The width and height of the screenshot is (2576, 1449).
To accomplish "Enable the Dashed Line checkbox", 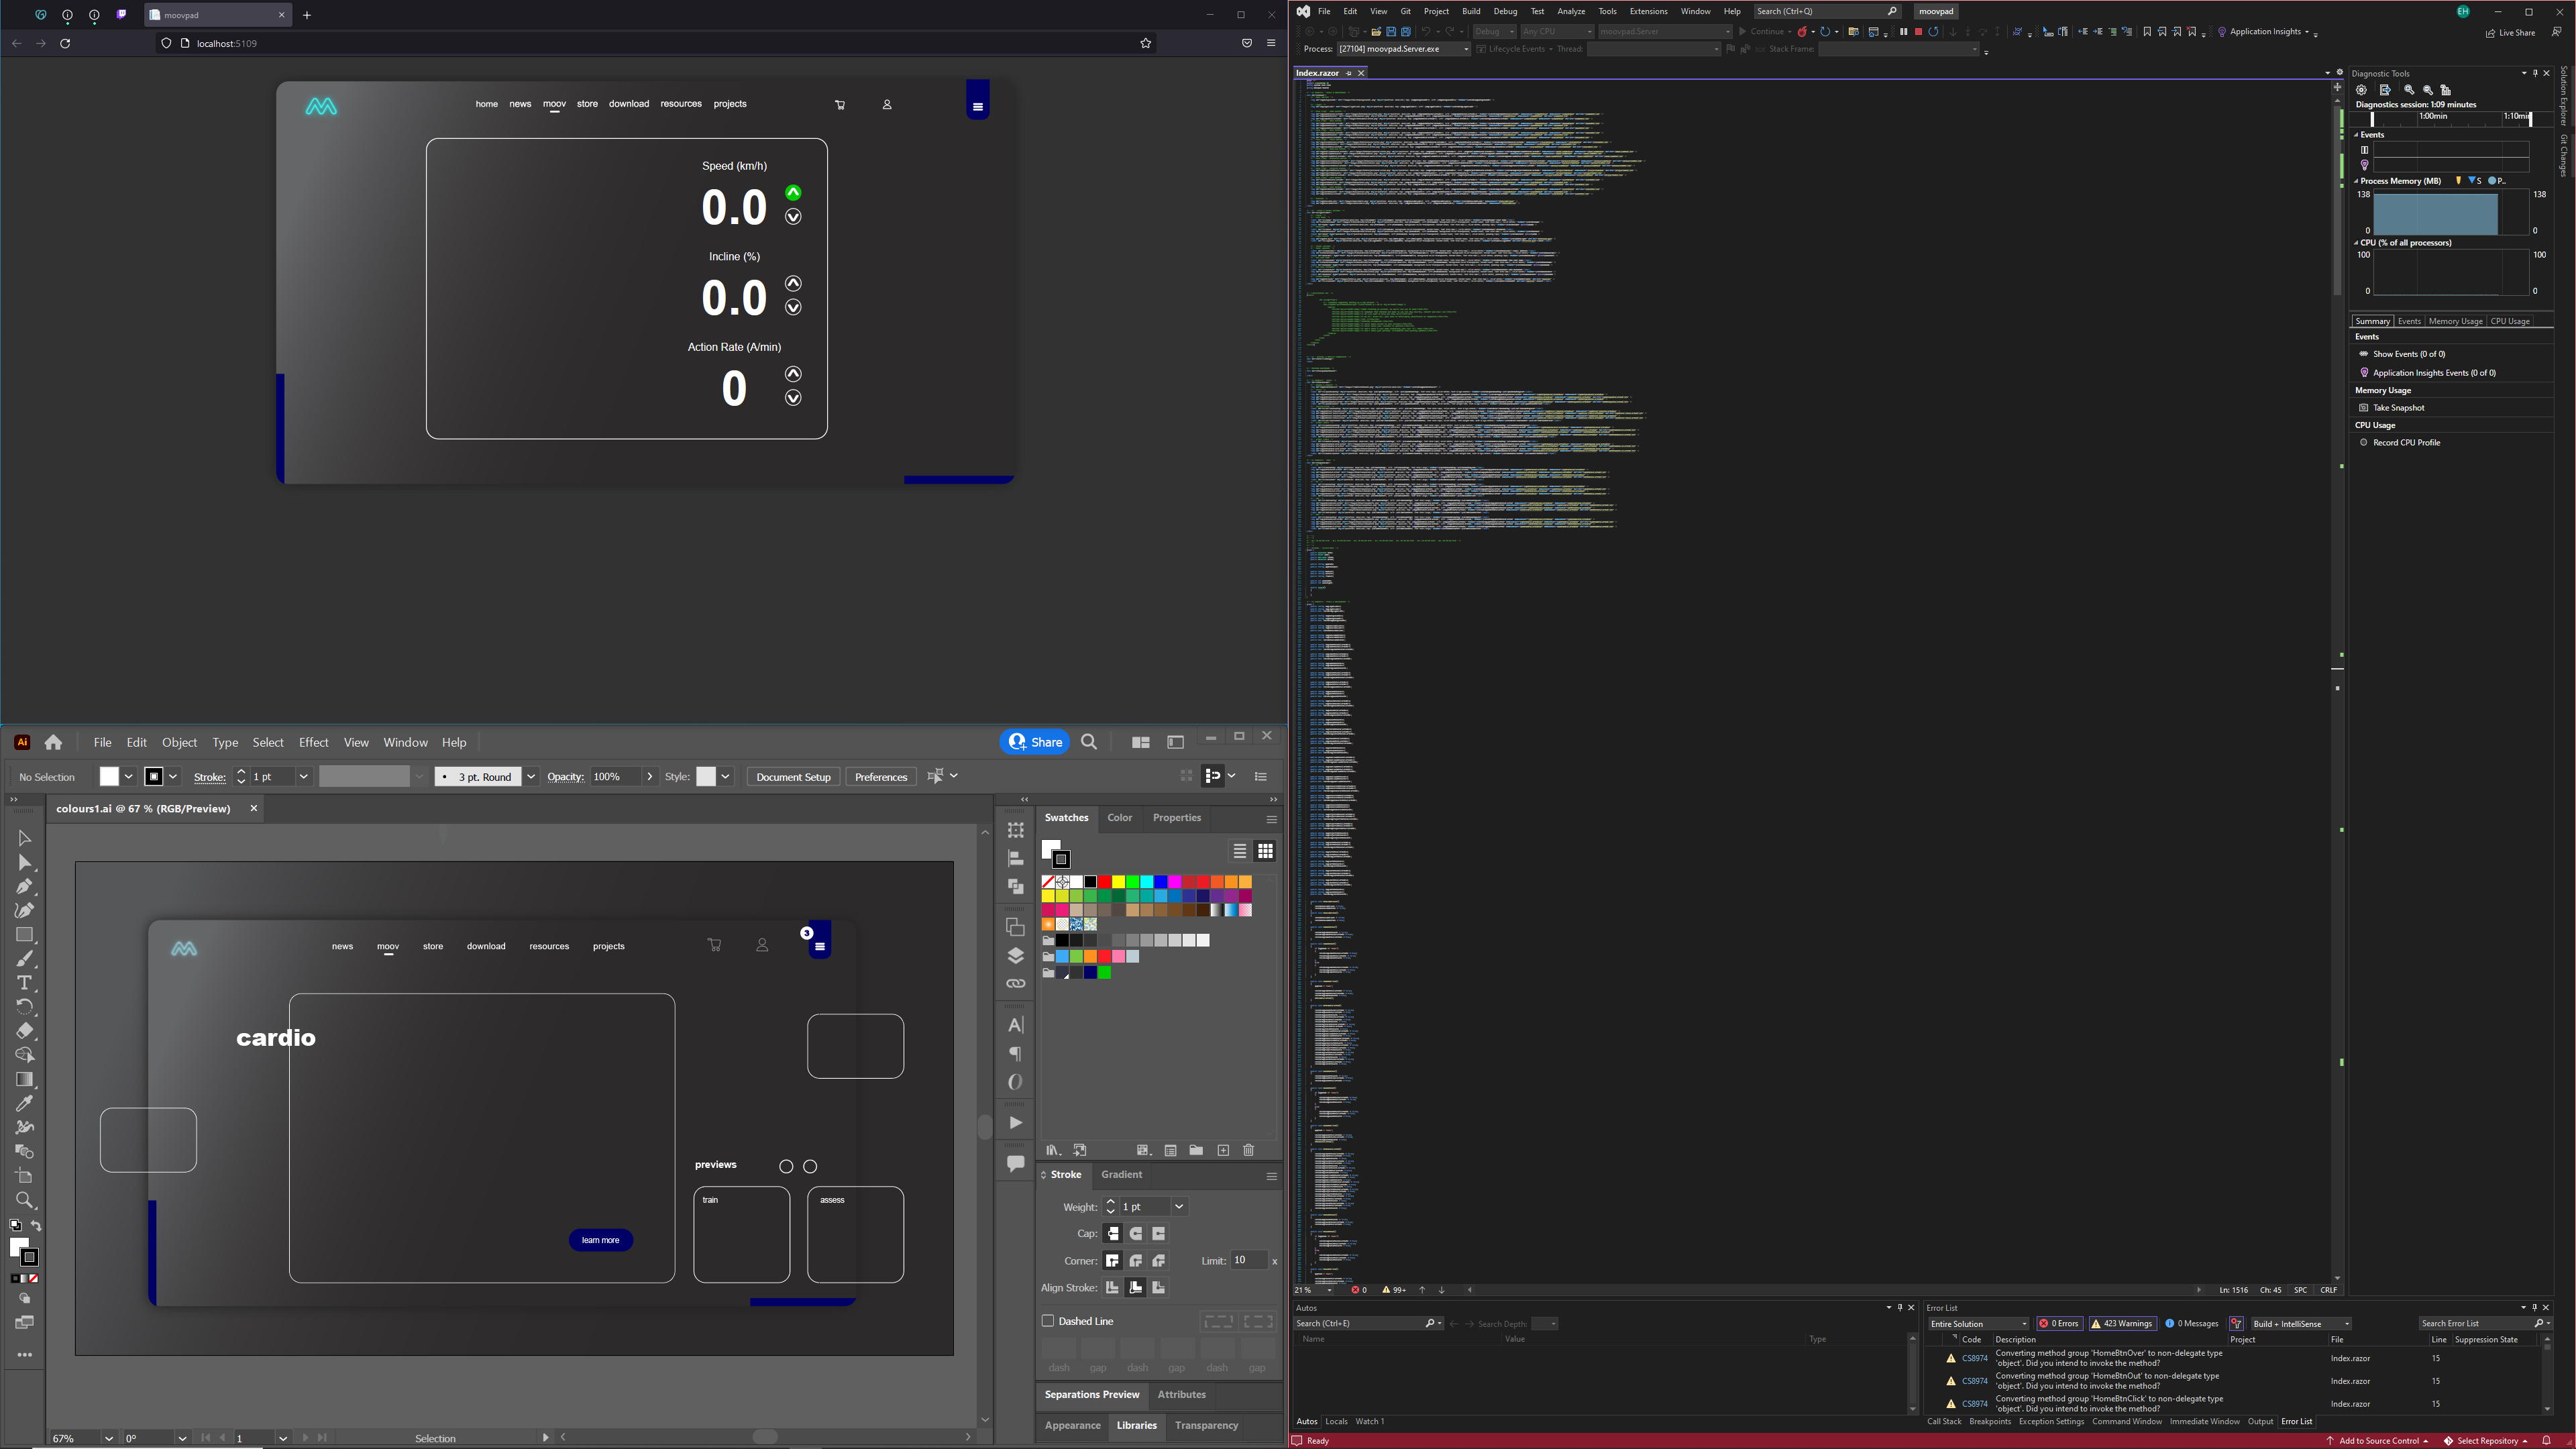I will click(1048, 1321).
